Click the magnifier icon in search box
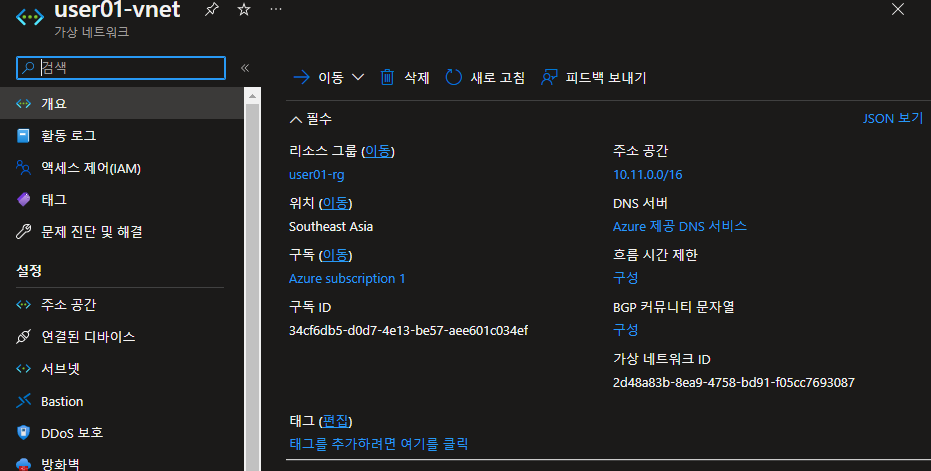931x471 pixels. 27,68
